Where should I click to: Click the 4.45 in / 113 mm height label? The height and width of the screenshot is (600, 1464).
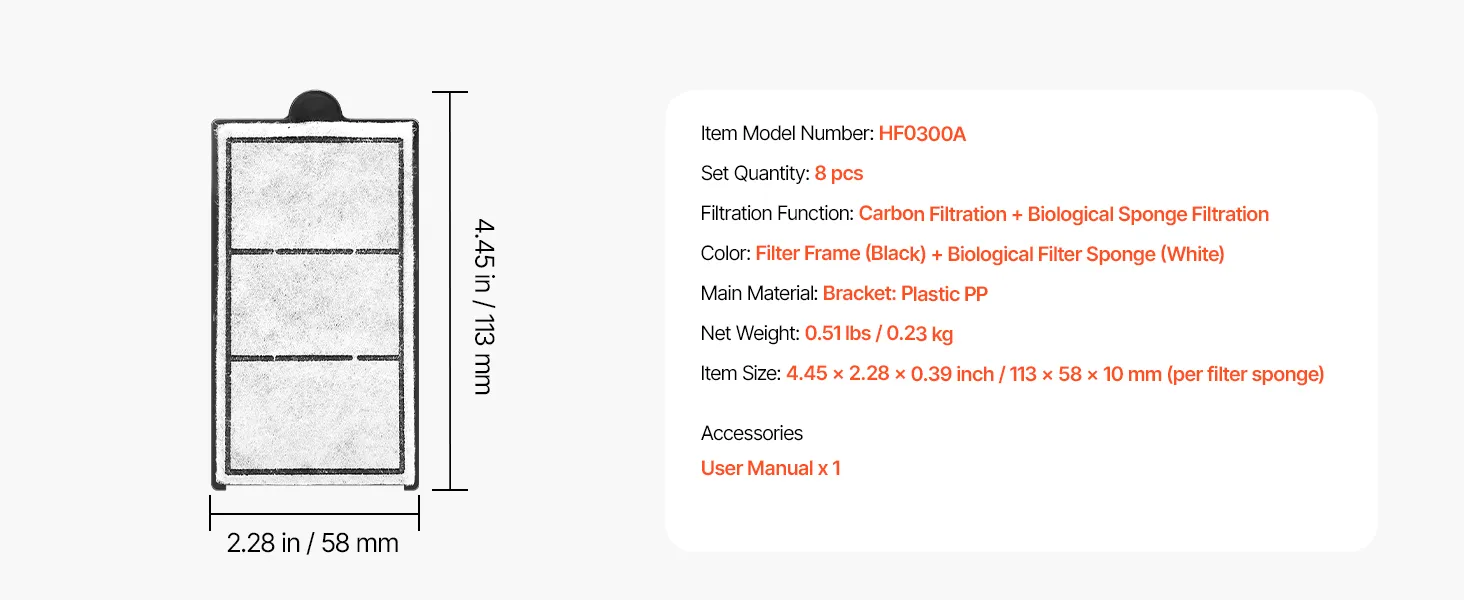(x=484, y=306)
